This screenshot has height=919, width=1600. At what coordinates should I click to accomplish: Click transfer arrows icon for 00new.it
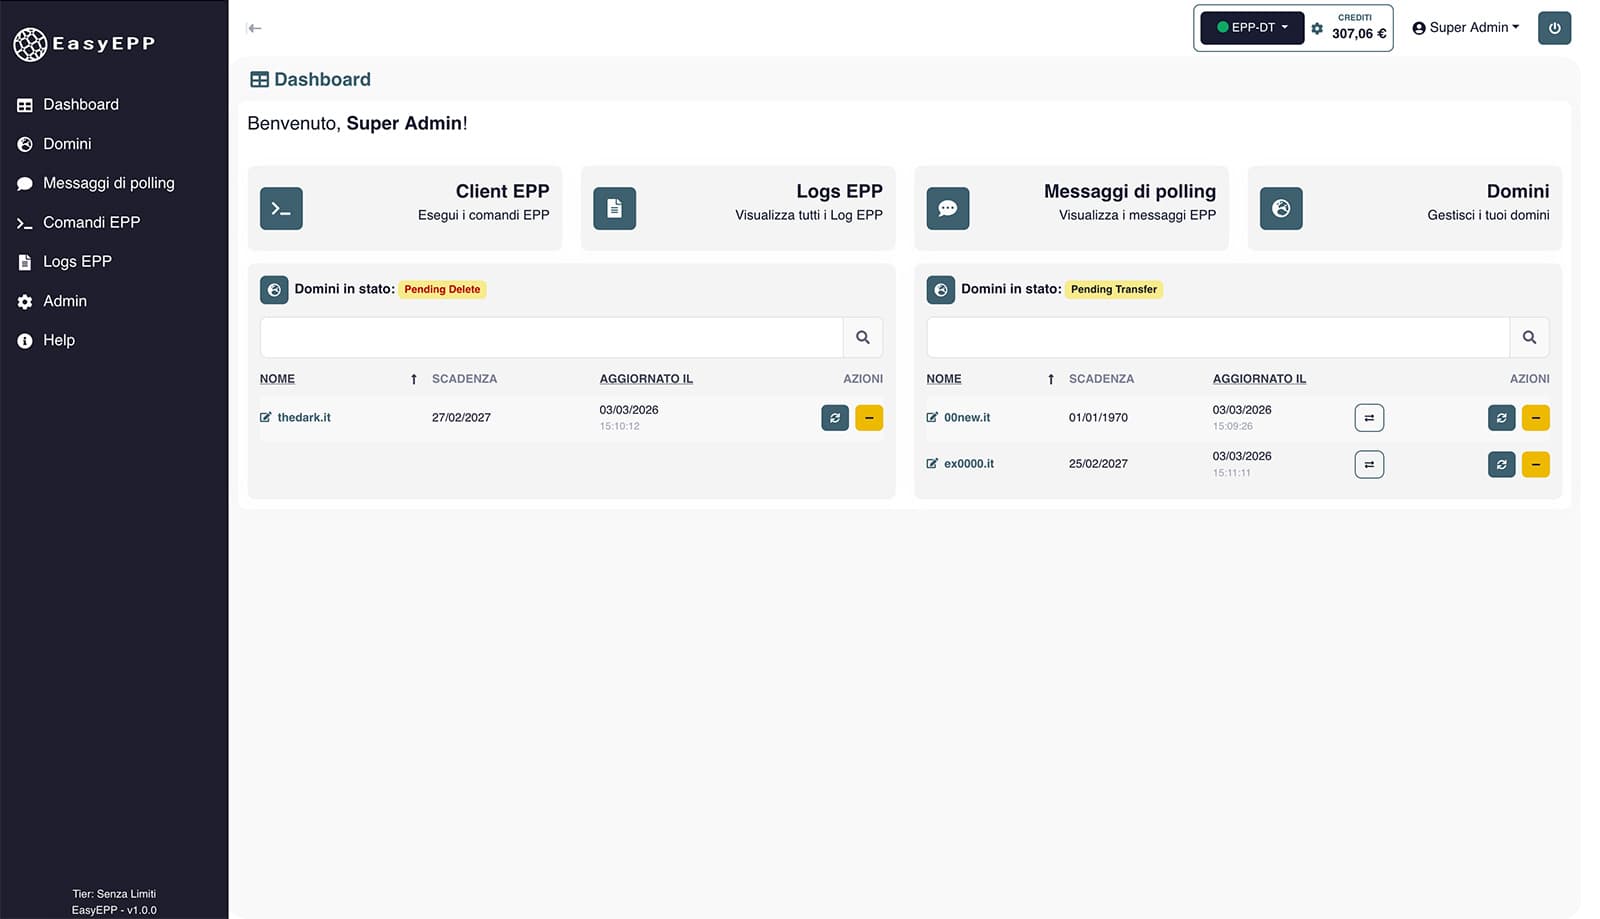pos(1369,418)
